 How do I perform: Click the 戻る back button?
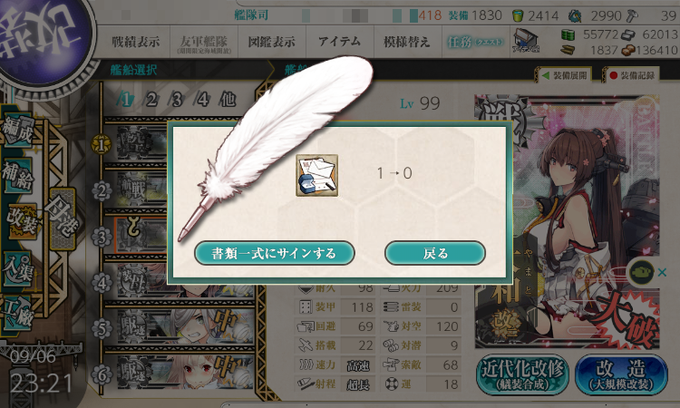435,253
